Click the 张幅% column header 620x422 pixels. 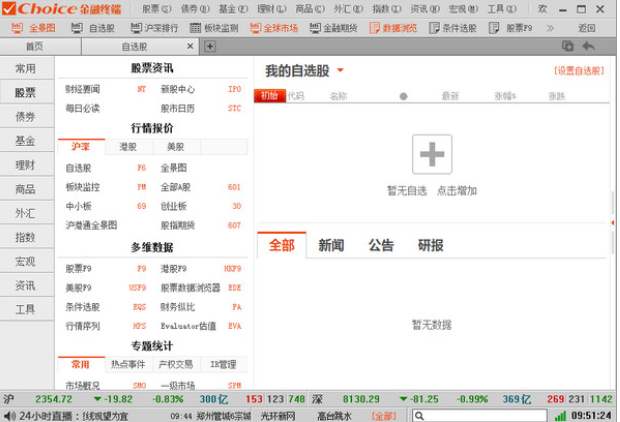(505, 96)
